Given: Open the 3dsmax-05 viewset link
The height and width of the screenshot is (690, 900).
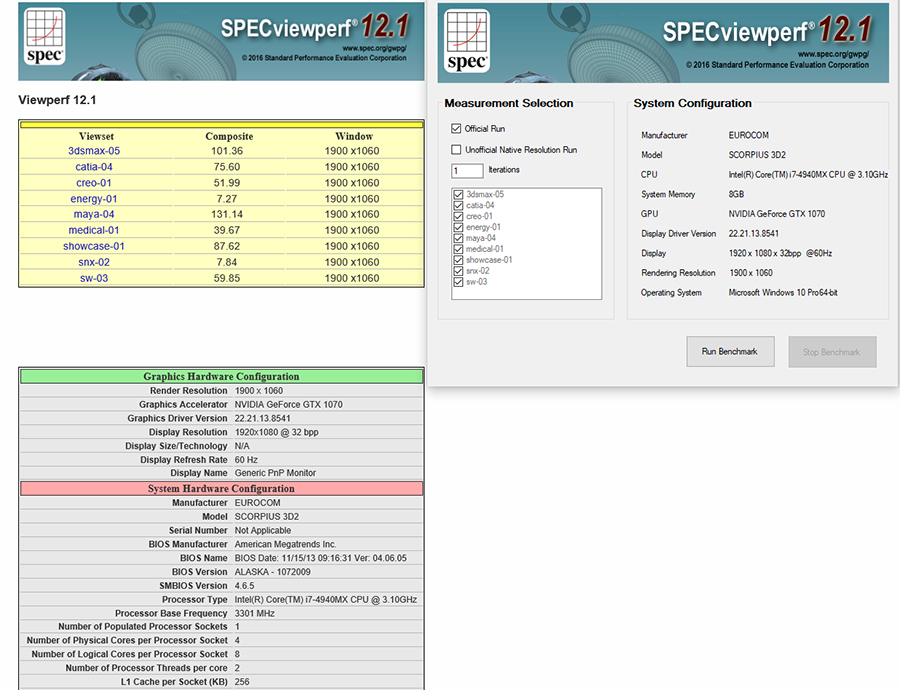Looking at the screenshot, I should coord(94,151).
